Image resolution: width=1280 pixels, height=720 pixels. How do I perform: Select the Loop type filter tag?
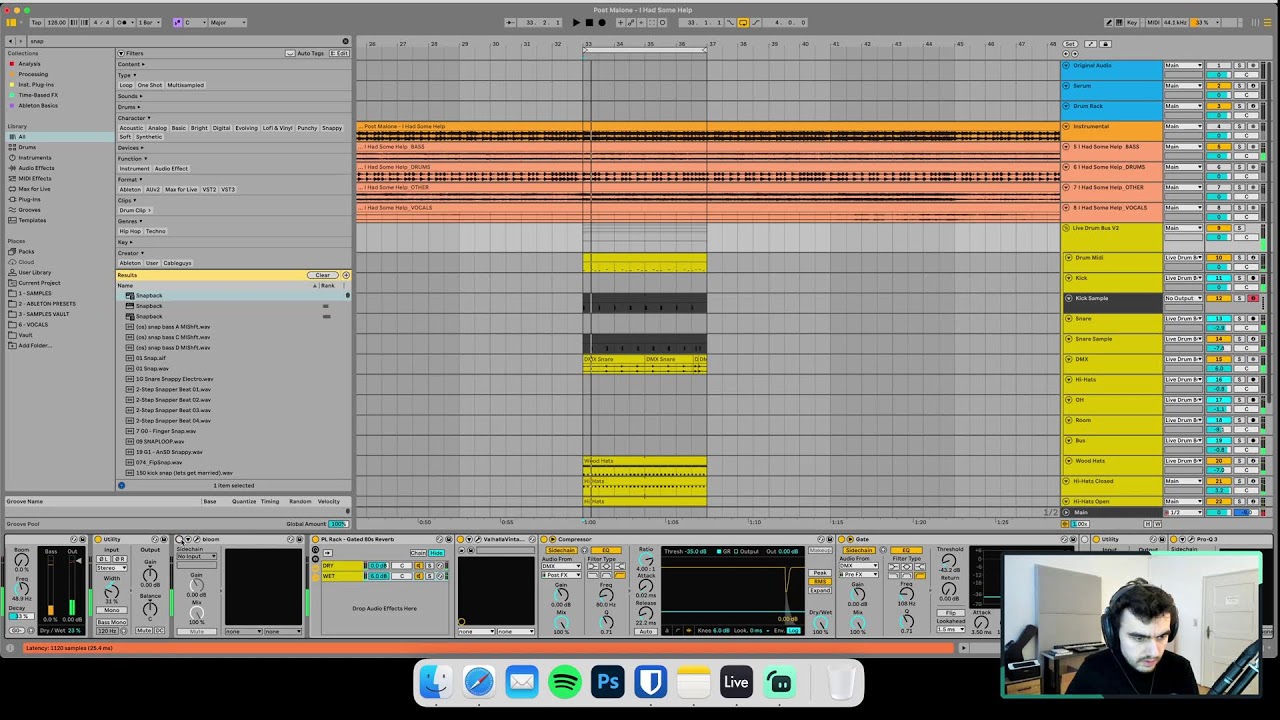coord(126,85)
